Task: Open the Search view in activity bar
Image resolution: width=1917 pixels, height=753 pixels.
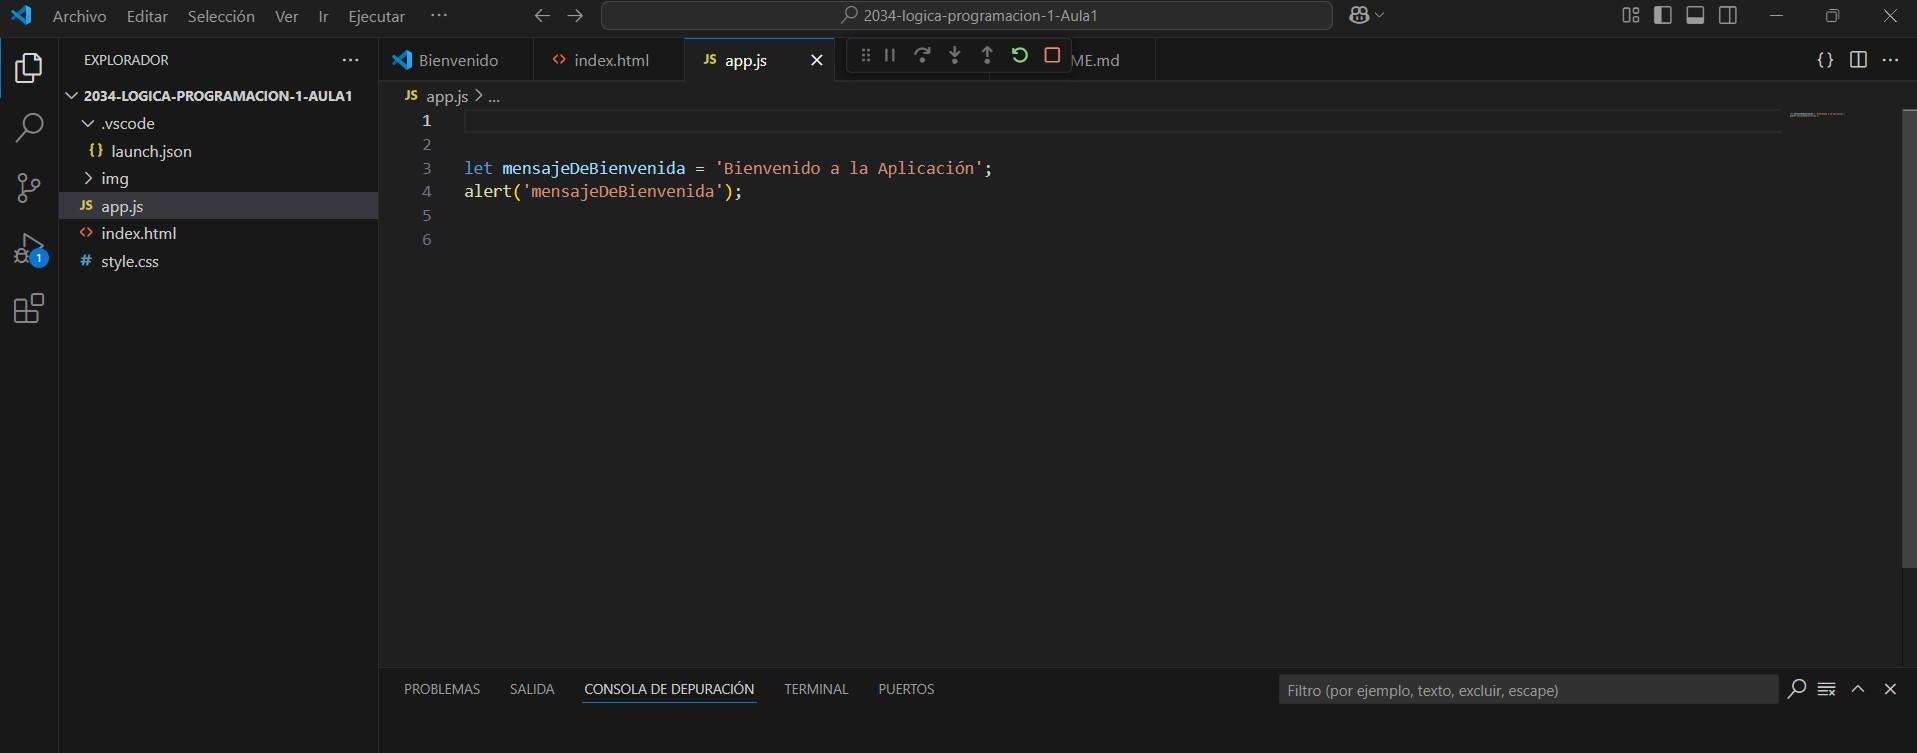Action: coord(29,127)
